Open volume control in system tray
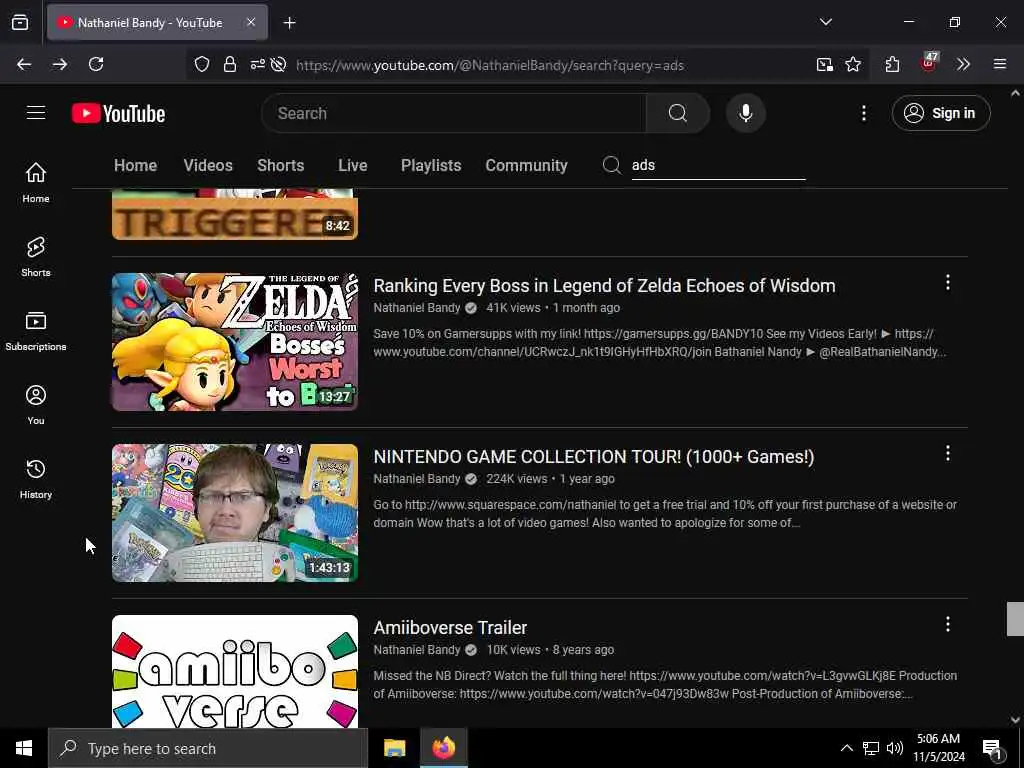Screen dimensions: 1024x768 pos(895,748)
